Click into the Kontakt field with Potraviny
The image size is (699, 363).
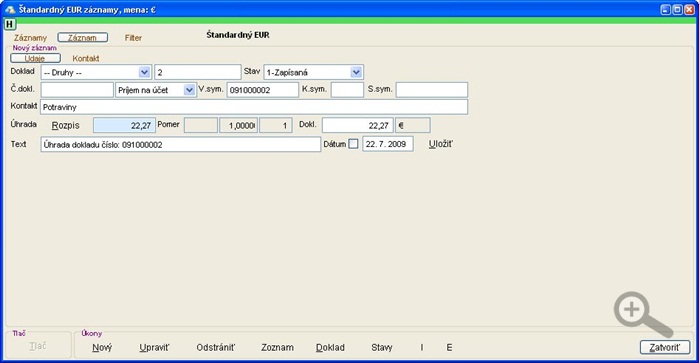pos(254,107)
